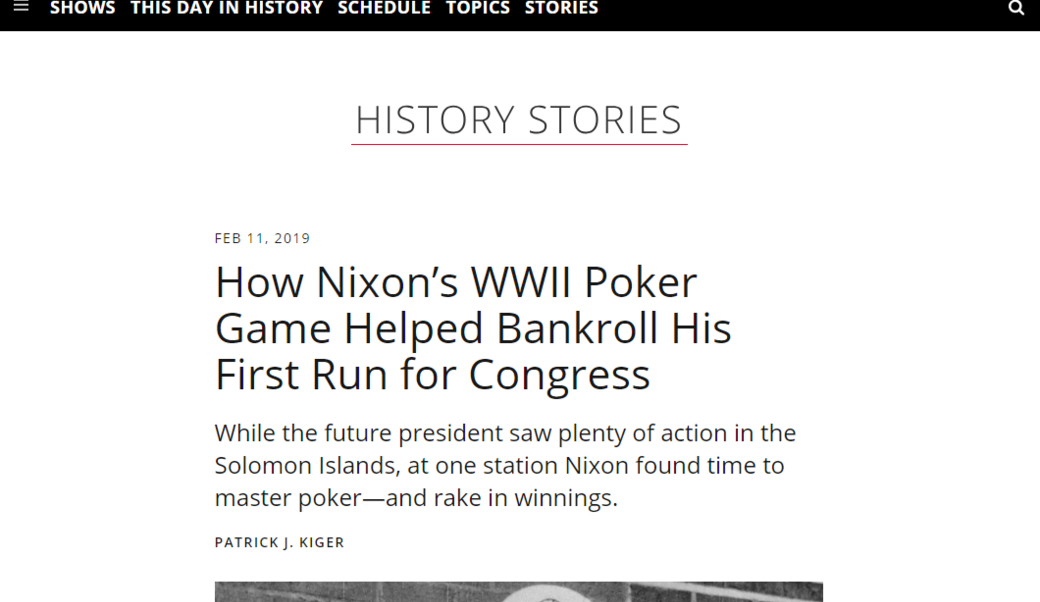Click the red underline beneath HISTORY STORIES
1040x602 pixels.
[x=518, y=142]
